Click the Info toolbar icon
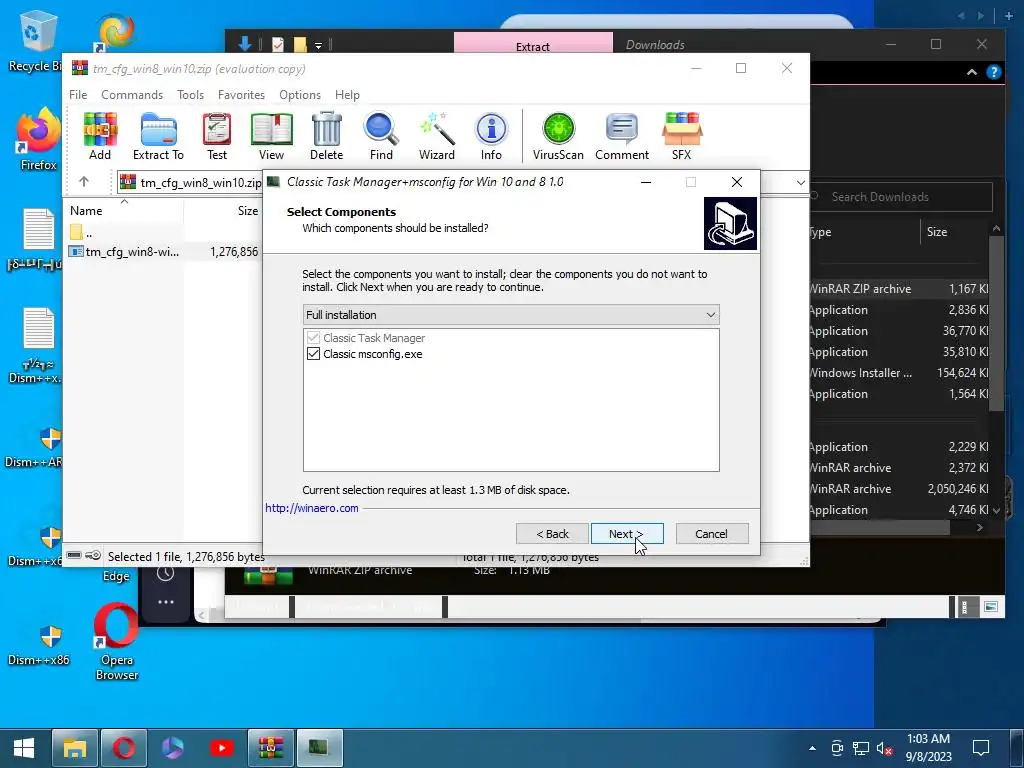This screenshot has width=1024, height=768. coord(491,136)
